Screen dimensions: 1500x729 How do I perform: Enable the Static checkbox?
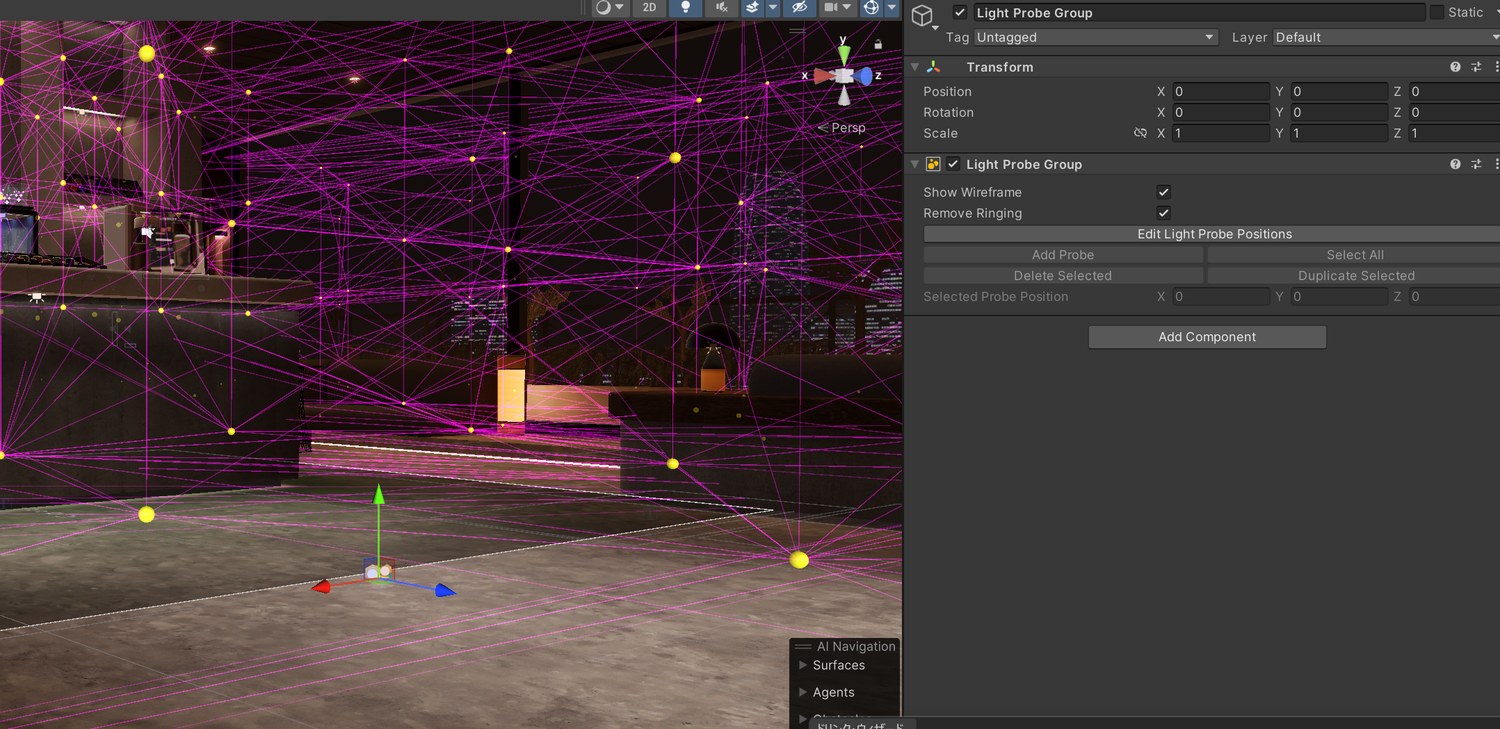pos(1437,12)
